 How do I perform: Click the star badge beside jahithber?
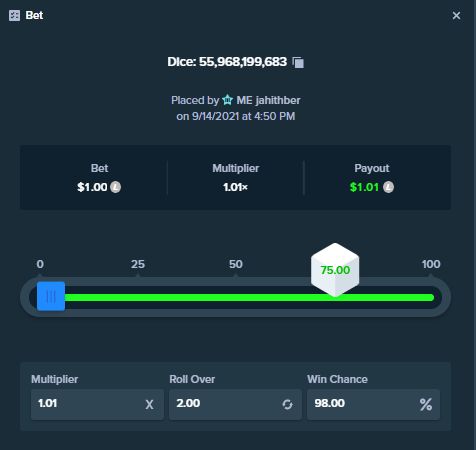coord(228,100)
